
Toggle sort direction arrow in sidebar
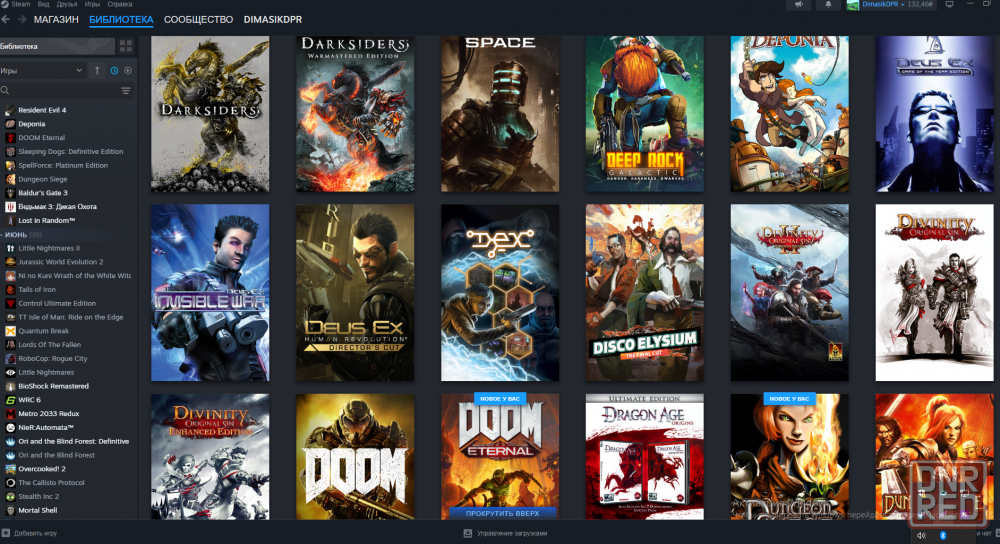point(97,71)
